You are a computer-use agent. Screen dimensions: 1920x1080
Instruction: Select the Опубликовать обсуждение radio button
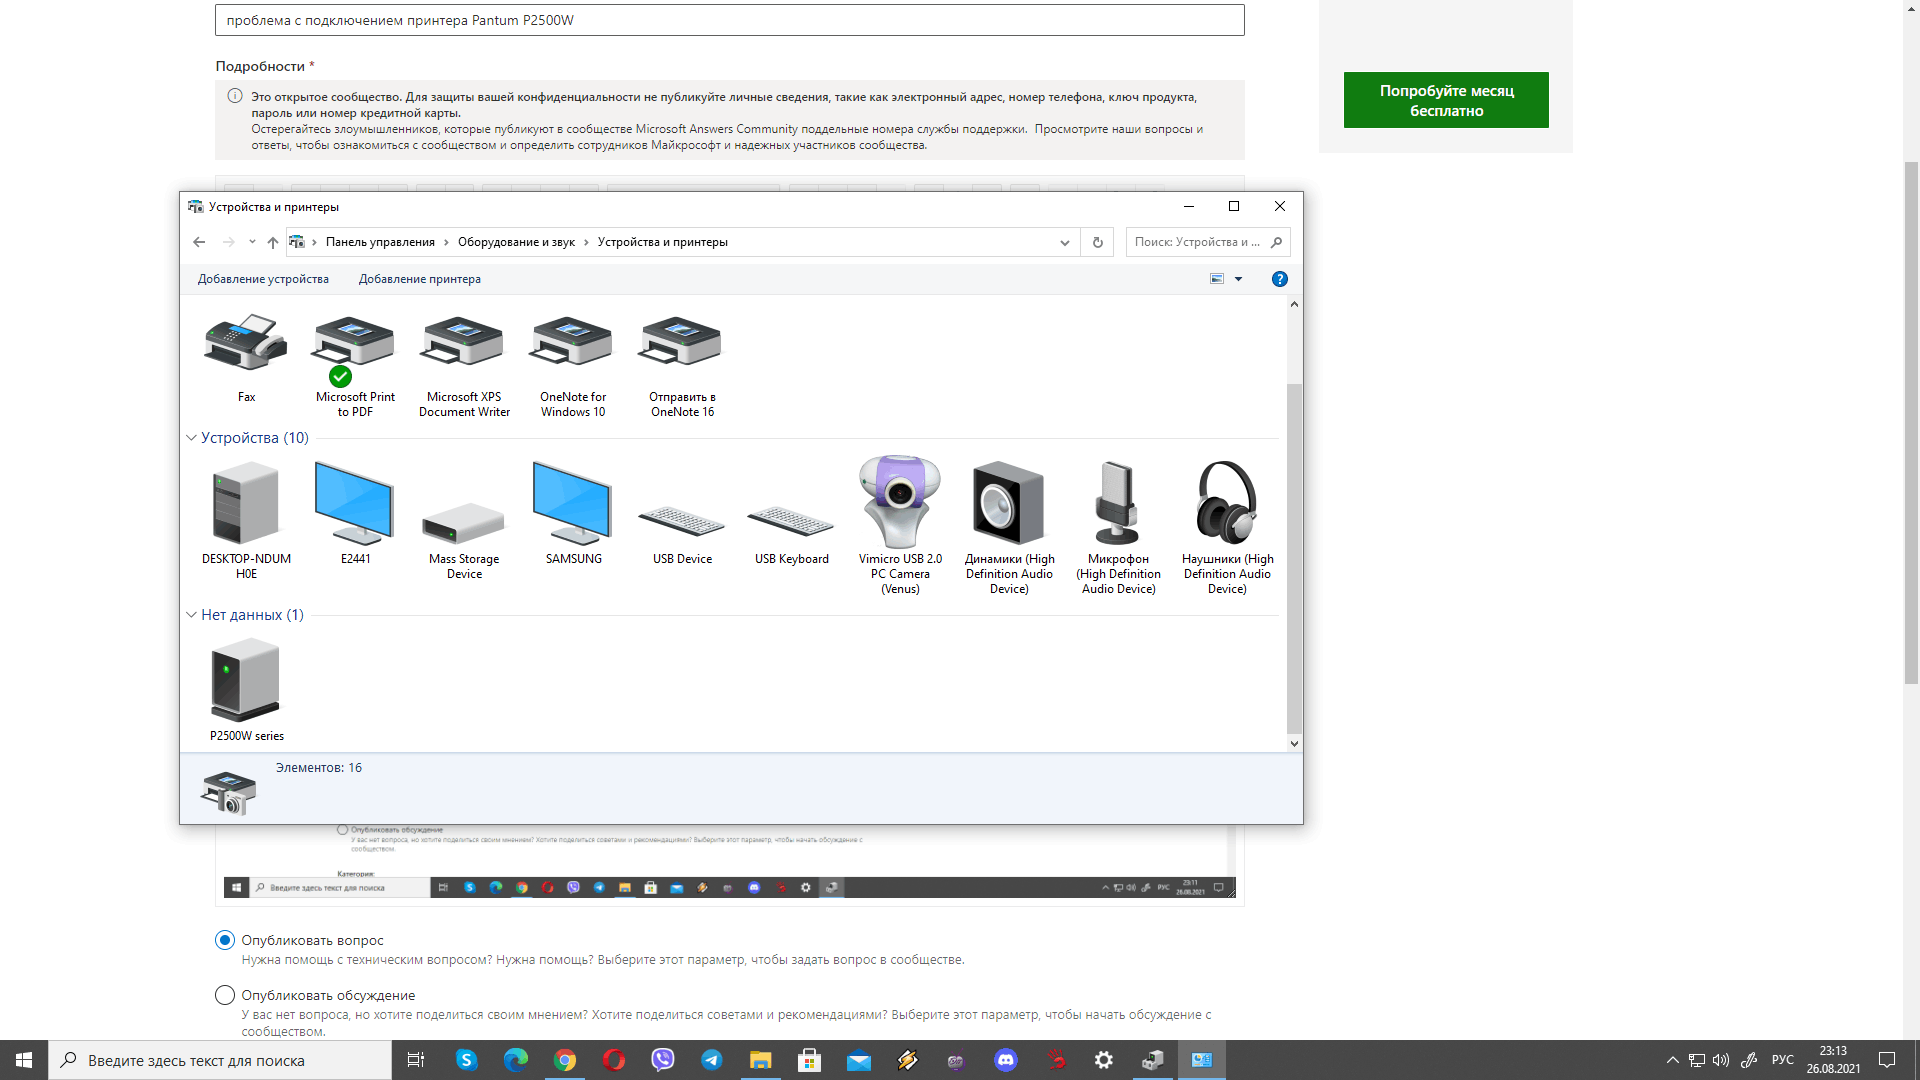(225, 994)
